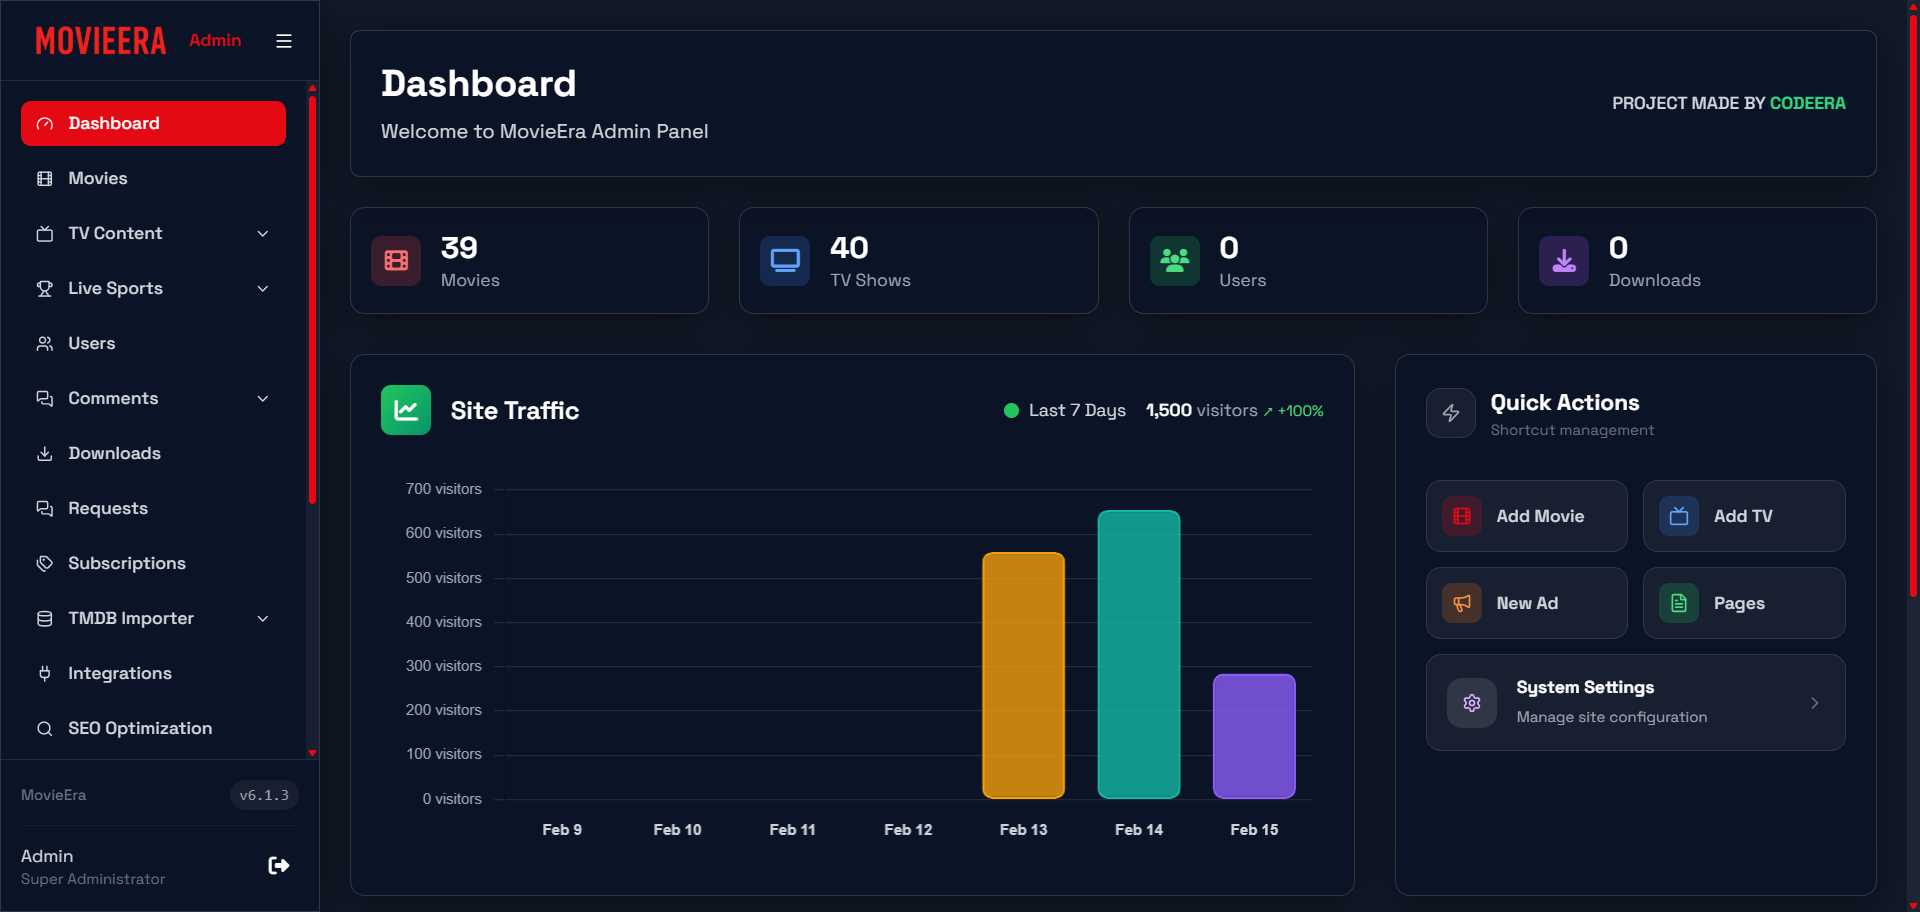Click the purple Downloads stat icon
This screenshot has height=912, width=1920.
[1564, 261]
